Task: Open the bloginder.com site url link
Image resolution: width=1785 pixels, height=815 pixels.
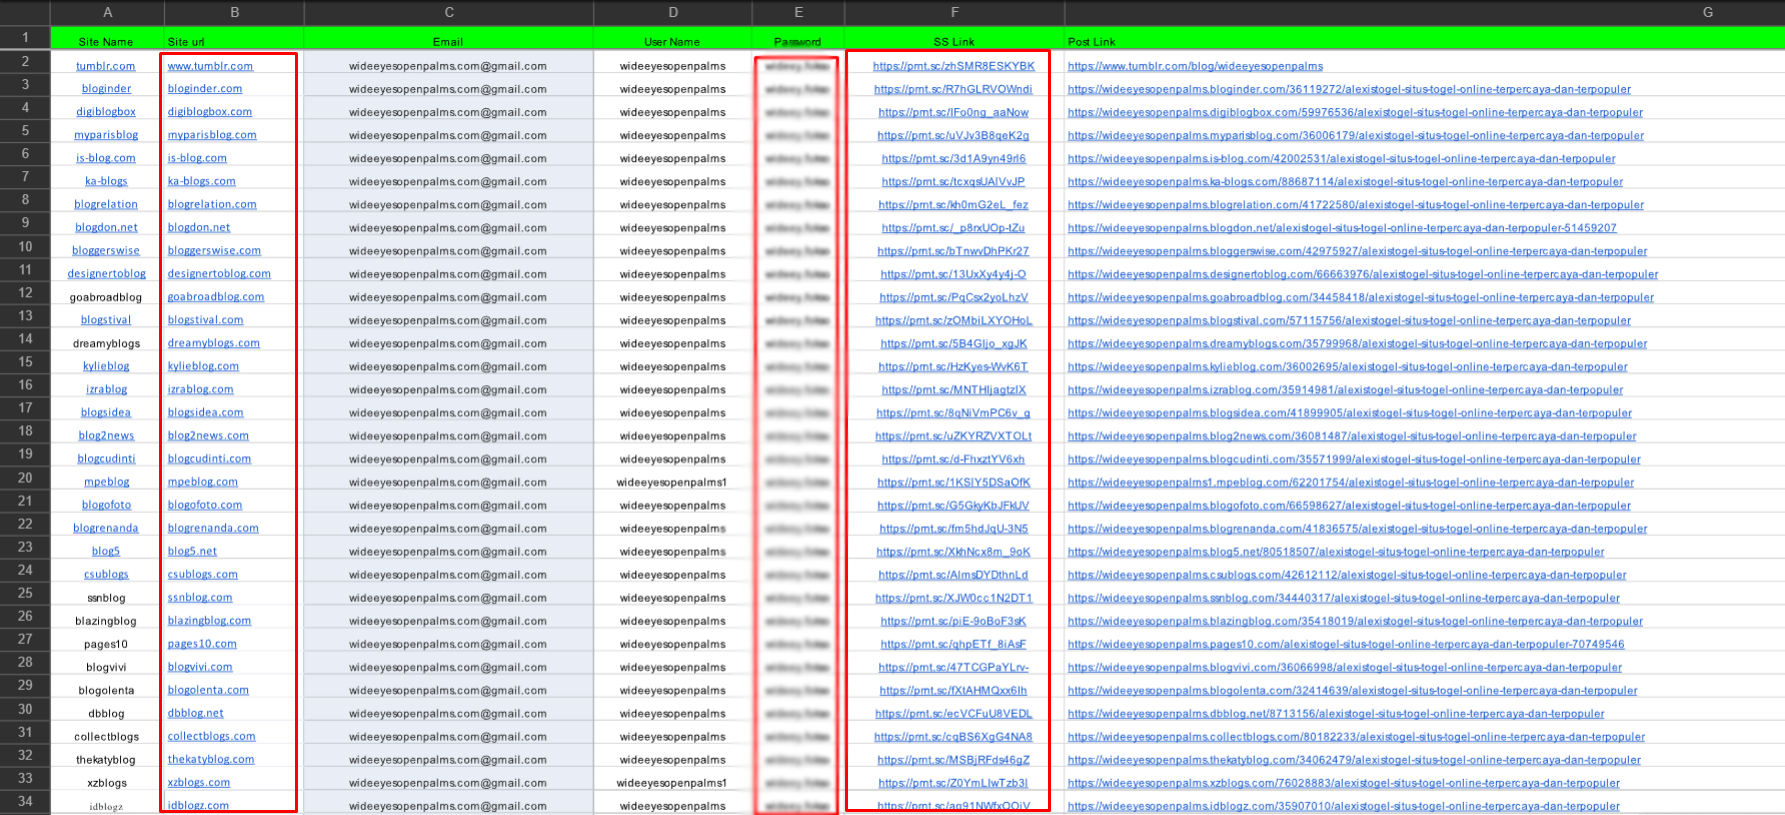Action: pos(205,89)
